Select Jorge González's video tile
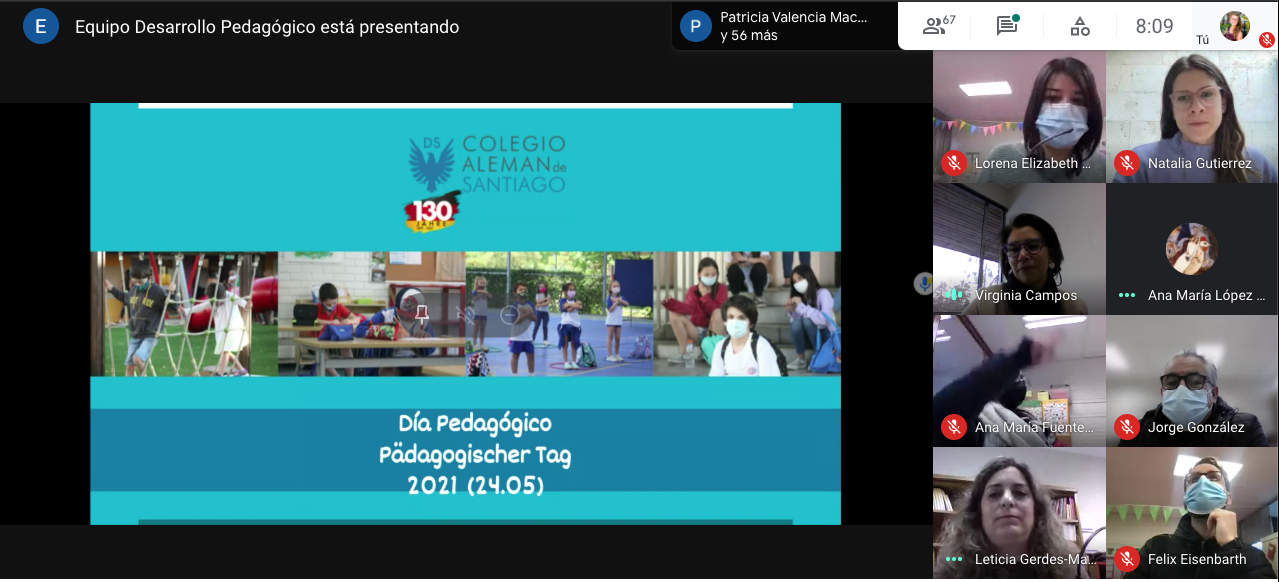 [x=1192, y=381]
